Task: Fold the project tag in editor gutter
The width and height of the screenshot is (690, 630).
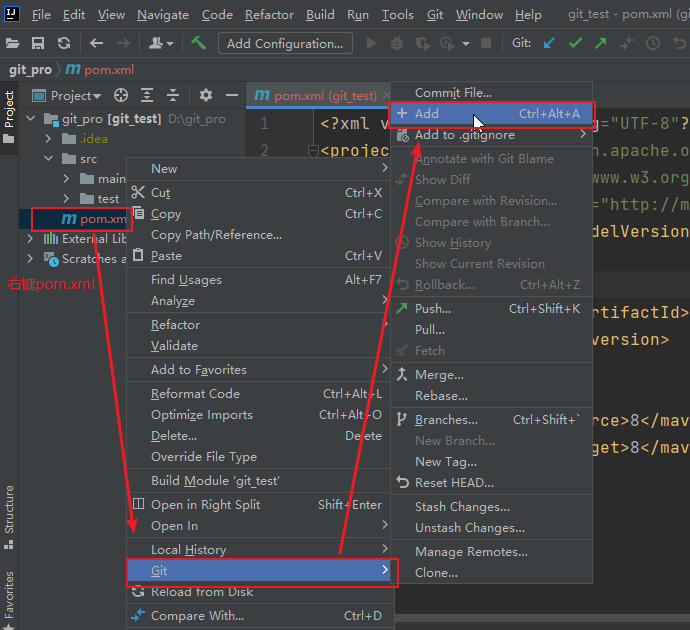Action: pos(313,151)
